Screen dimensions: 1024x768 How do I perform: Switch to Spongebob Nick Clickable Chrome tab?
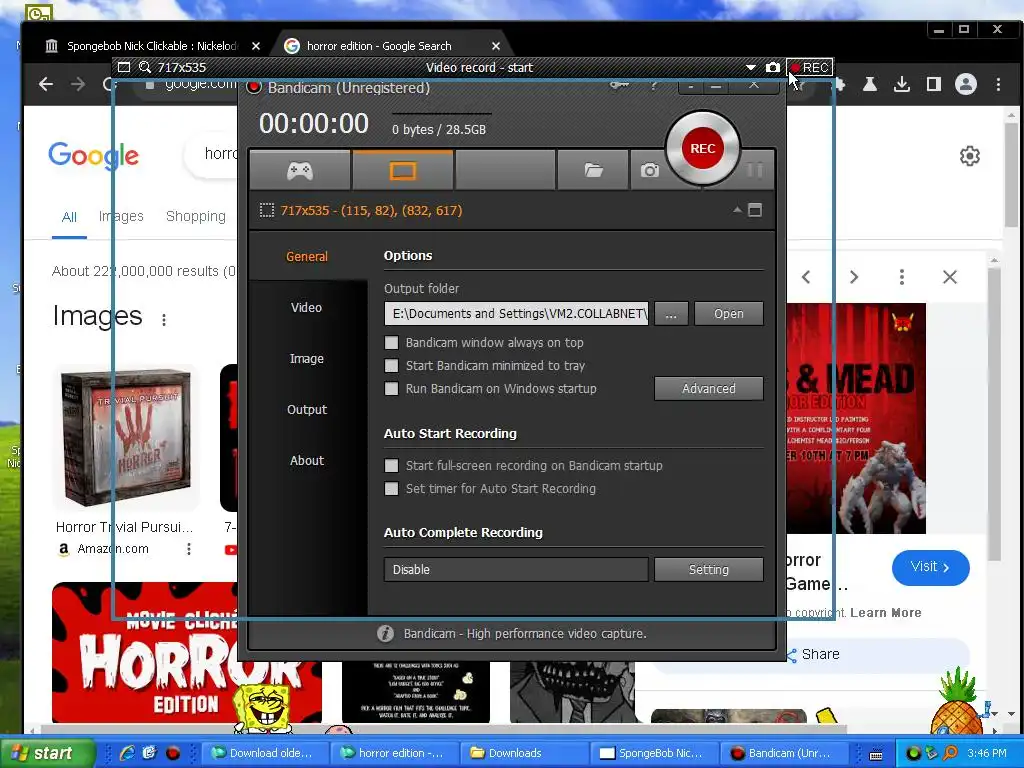click(x=152, y=46)
